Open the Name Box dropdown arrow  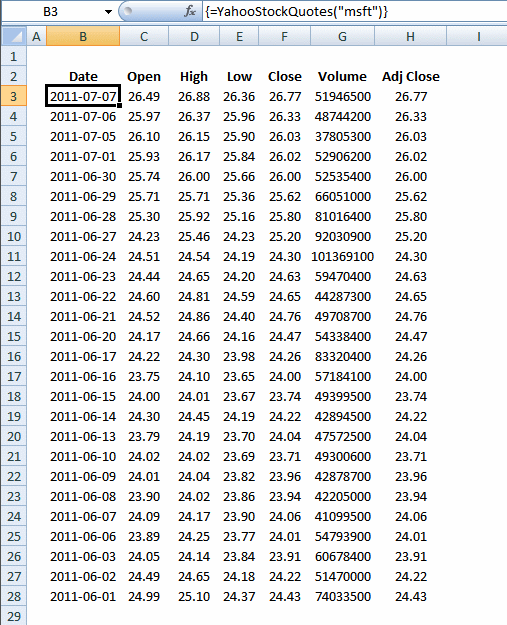108,12
